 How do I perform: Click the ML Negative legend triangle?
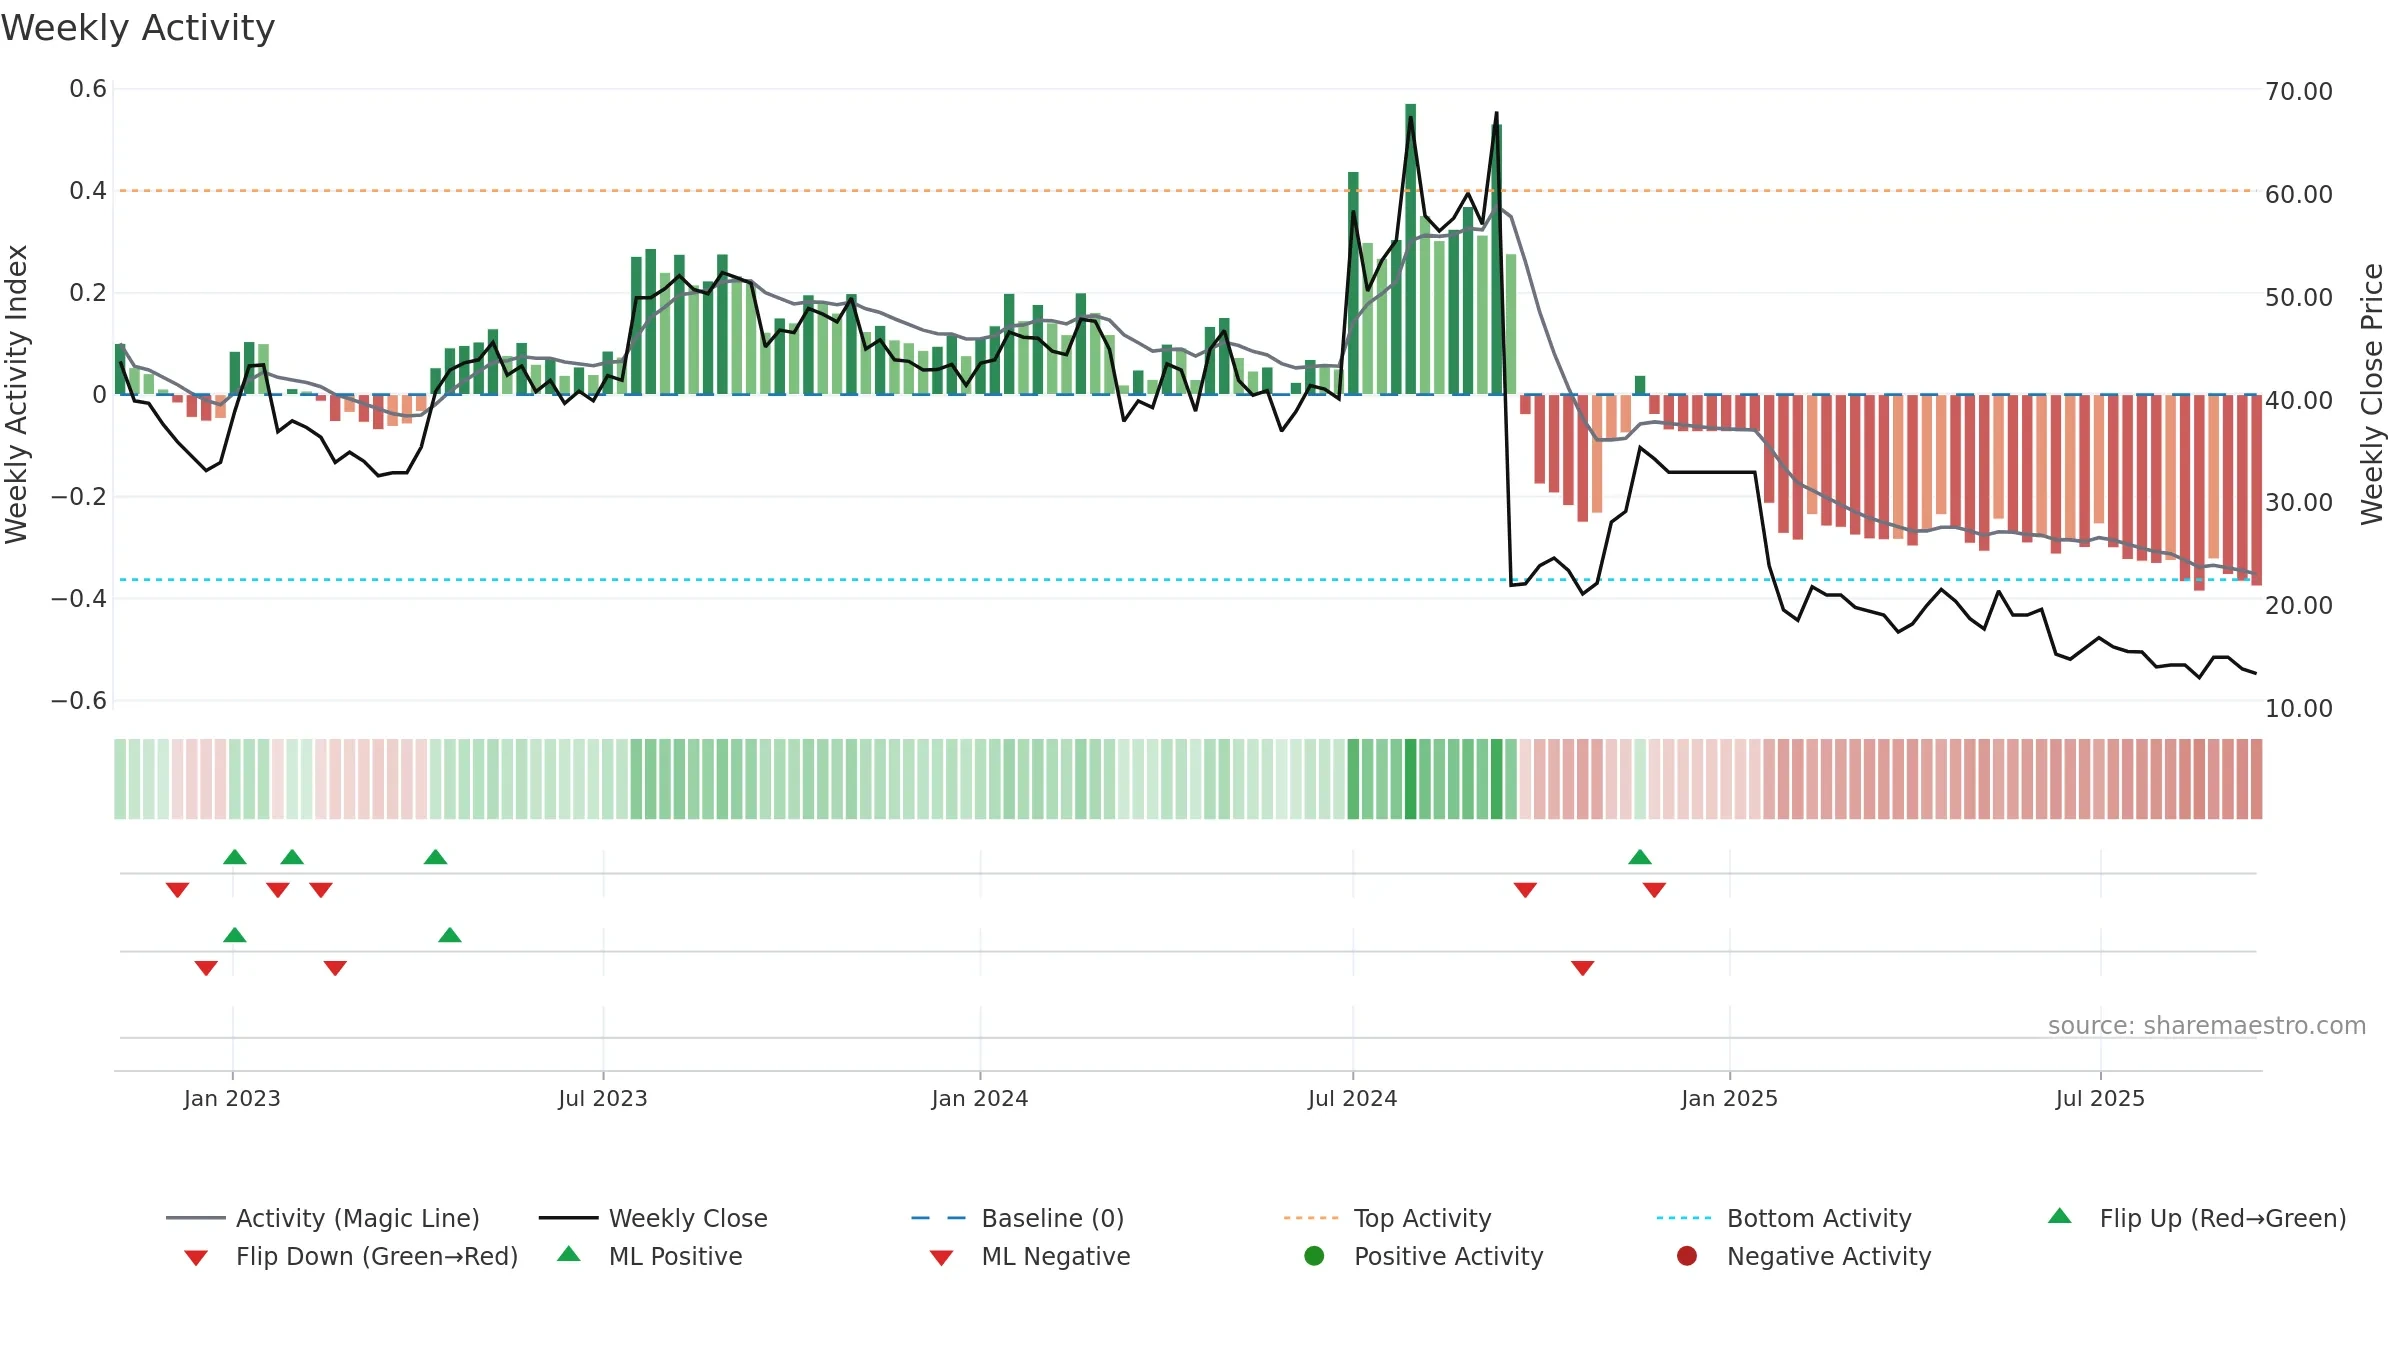tap(941, 1258)
